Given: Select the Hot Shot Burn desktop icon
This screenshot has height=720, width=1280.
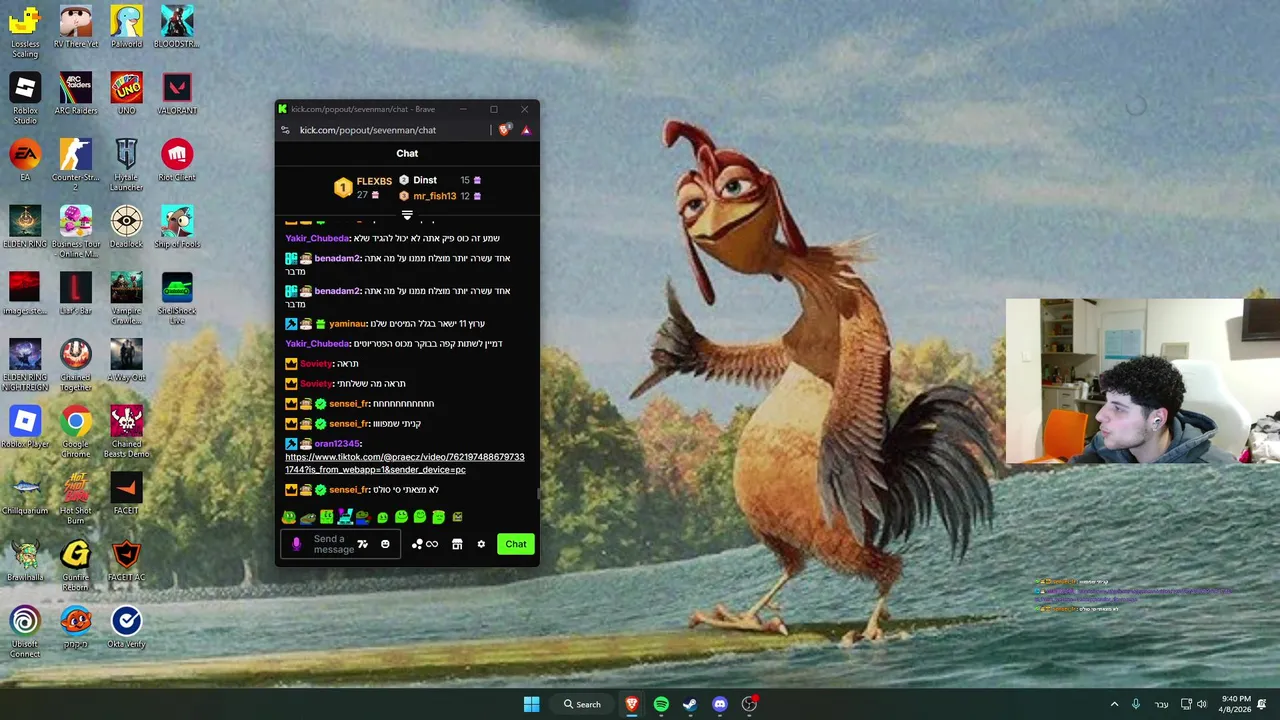Looking at the screenshot, I should coord(76,498).
